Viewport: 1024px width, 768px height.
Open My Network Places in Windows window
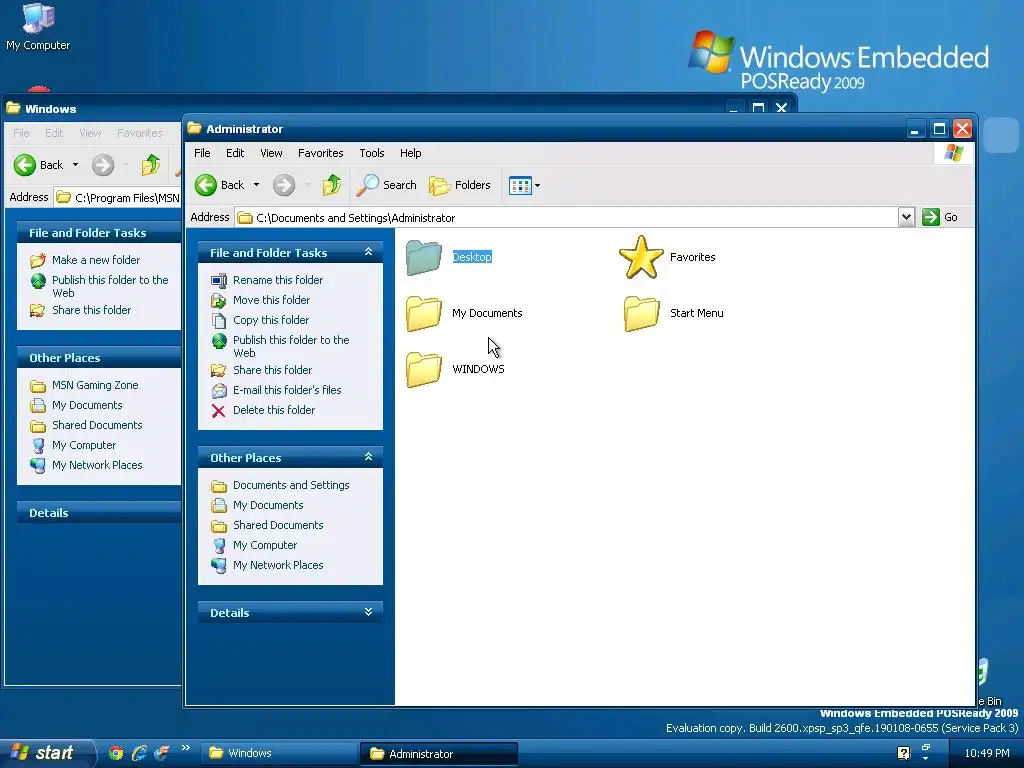[97, 465]
